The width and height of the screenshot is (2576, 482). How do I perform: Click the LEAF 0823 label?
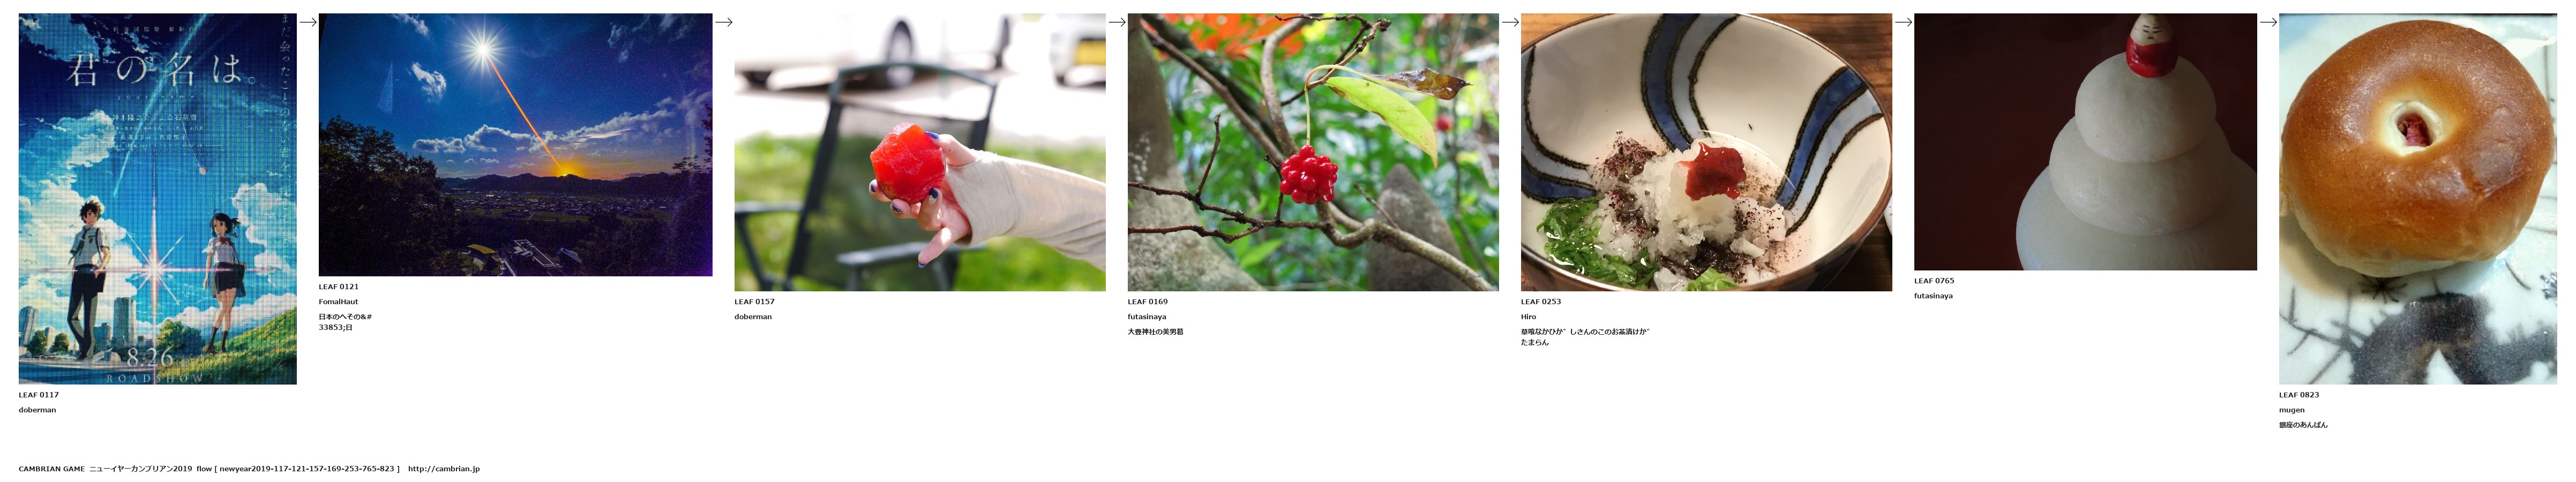click(x=2299, y=395)
